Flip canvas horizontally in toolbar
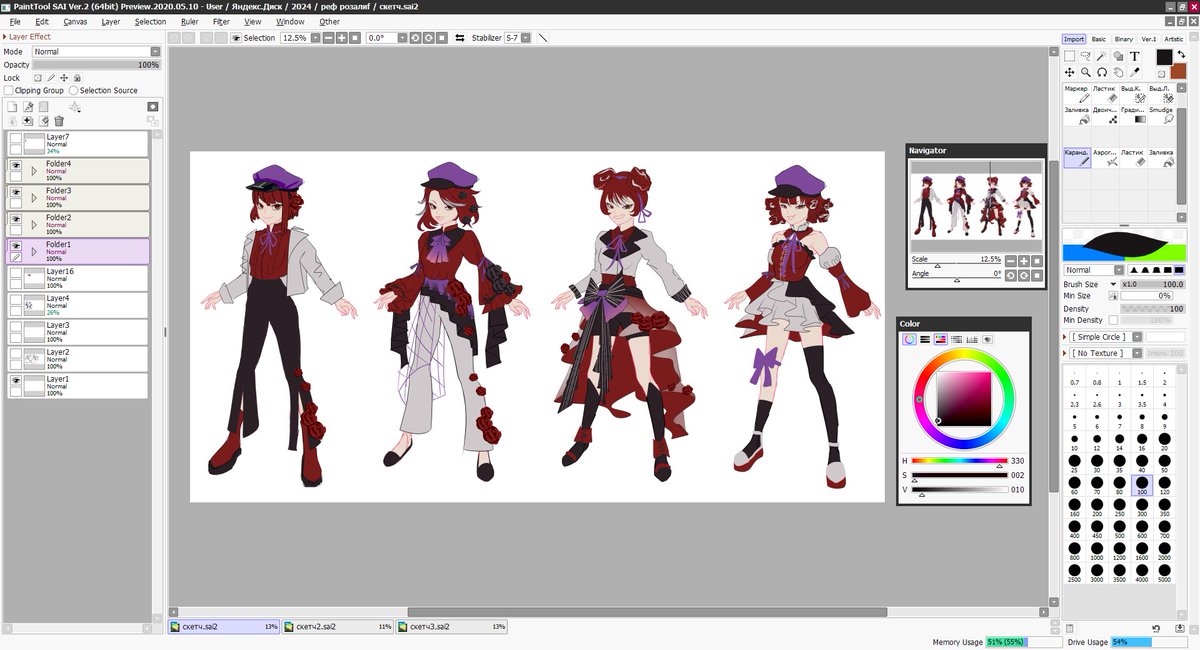Screen dimensions: 1200x650 pyautogui.click(x=460, y=38)
